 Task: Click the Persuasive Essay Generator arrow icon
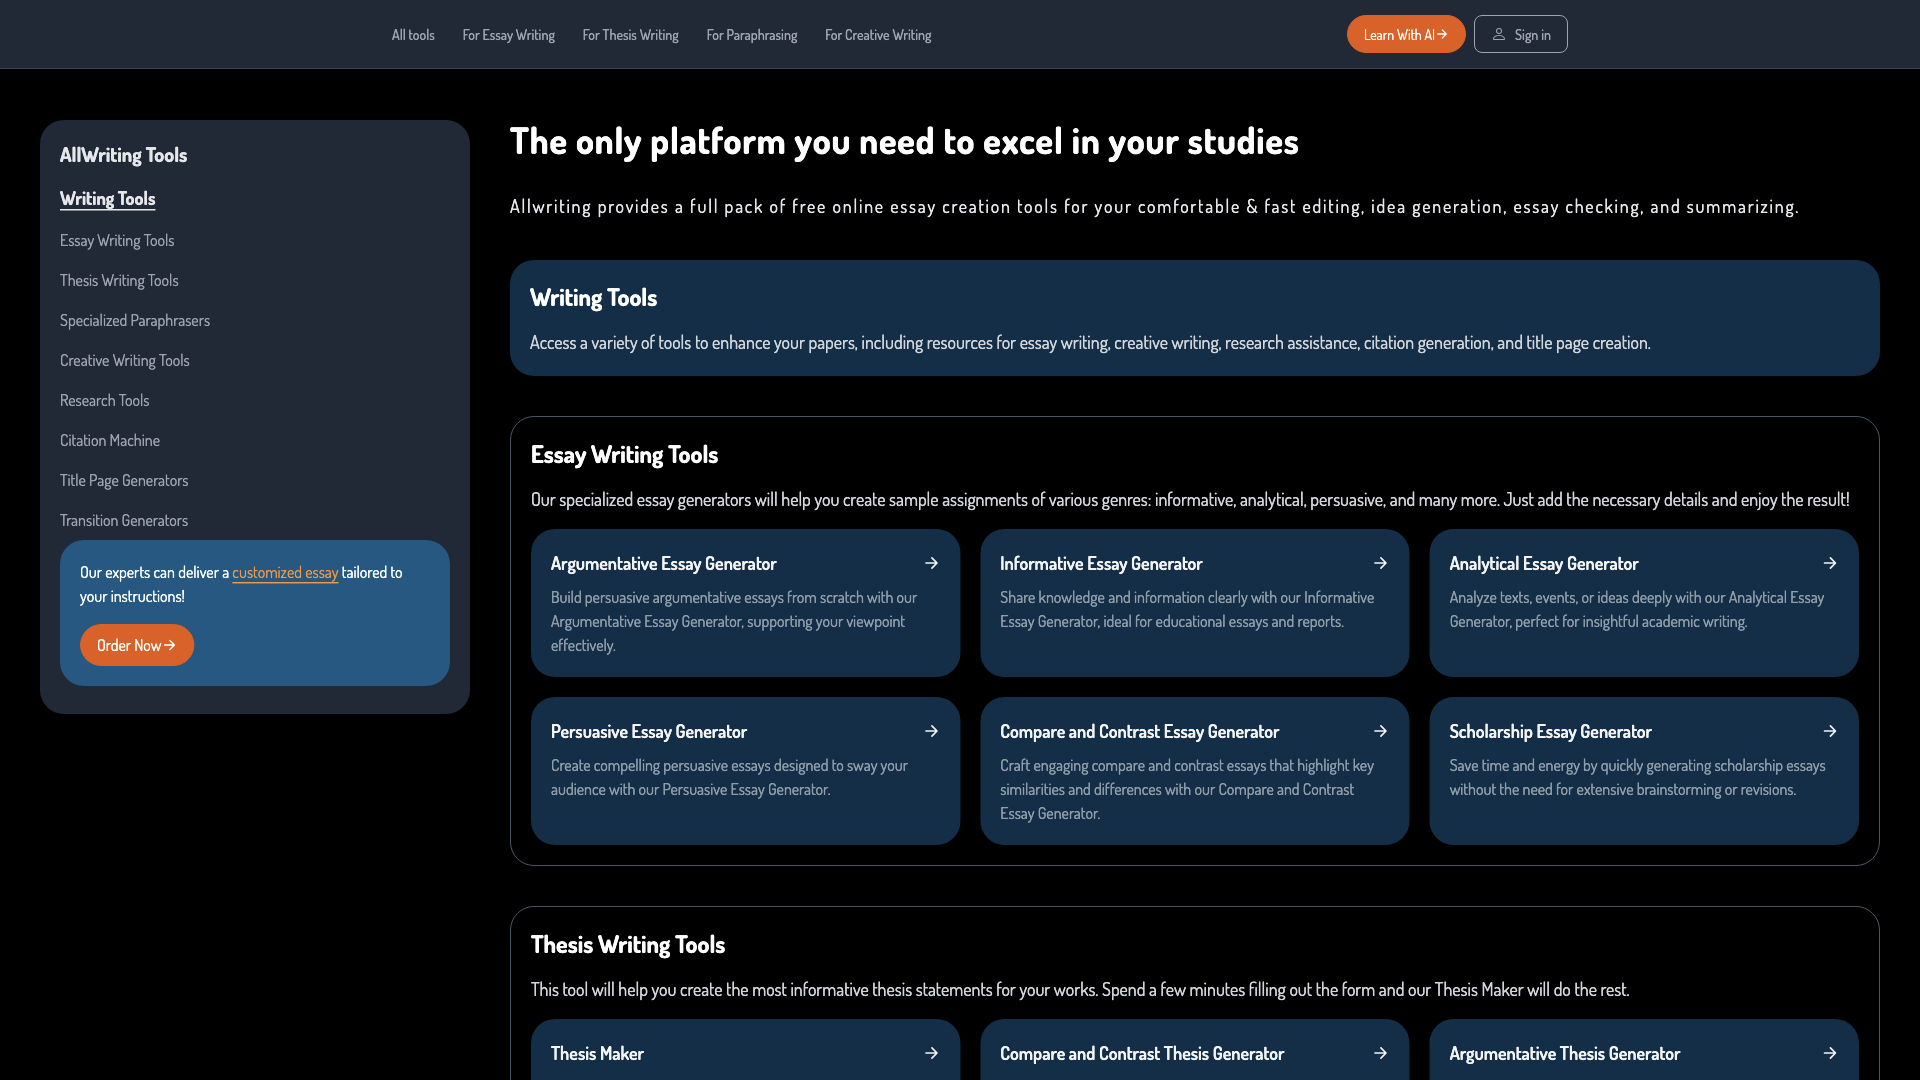point(931,731)
